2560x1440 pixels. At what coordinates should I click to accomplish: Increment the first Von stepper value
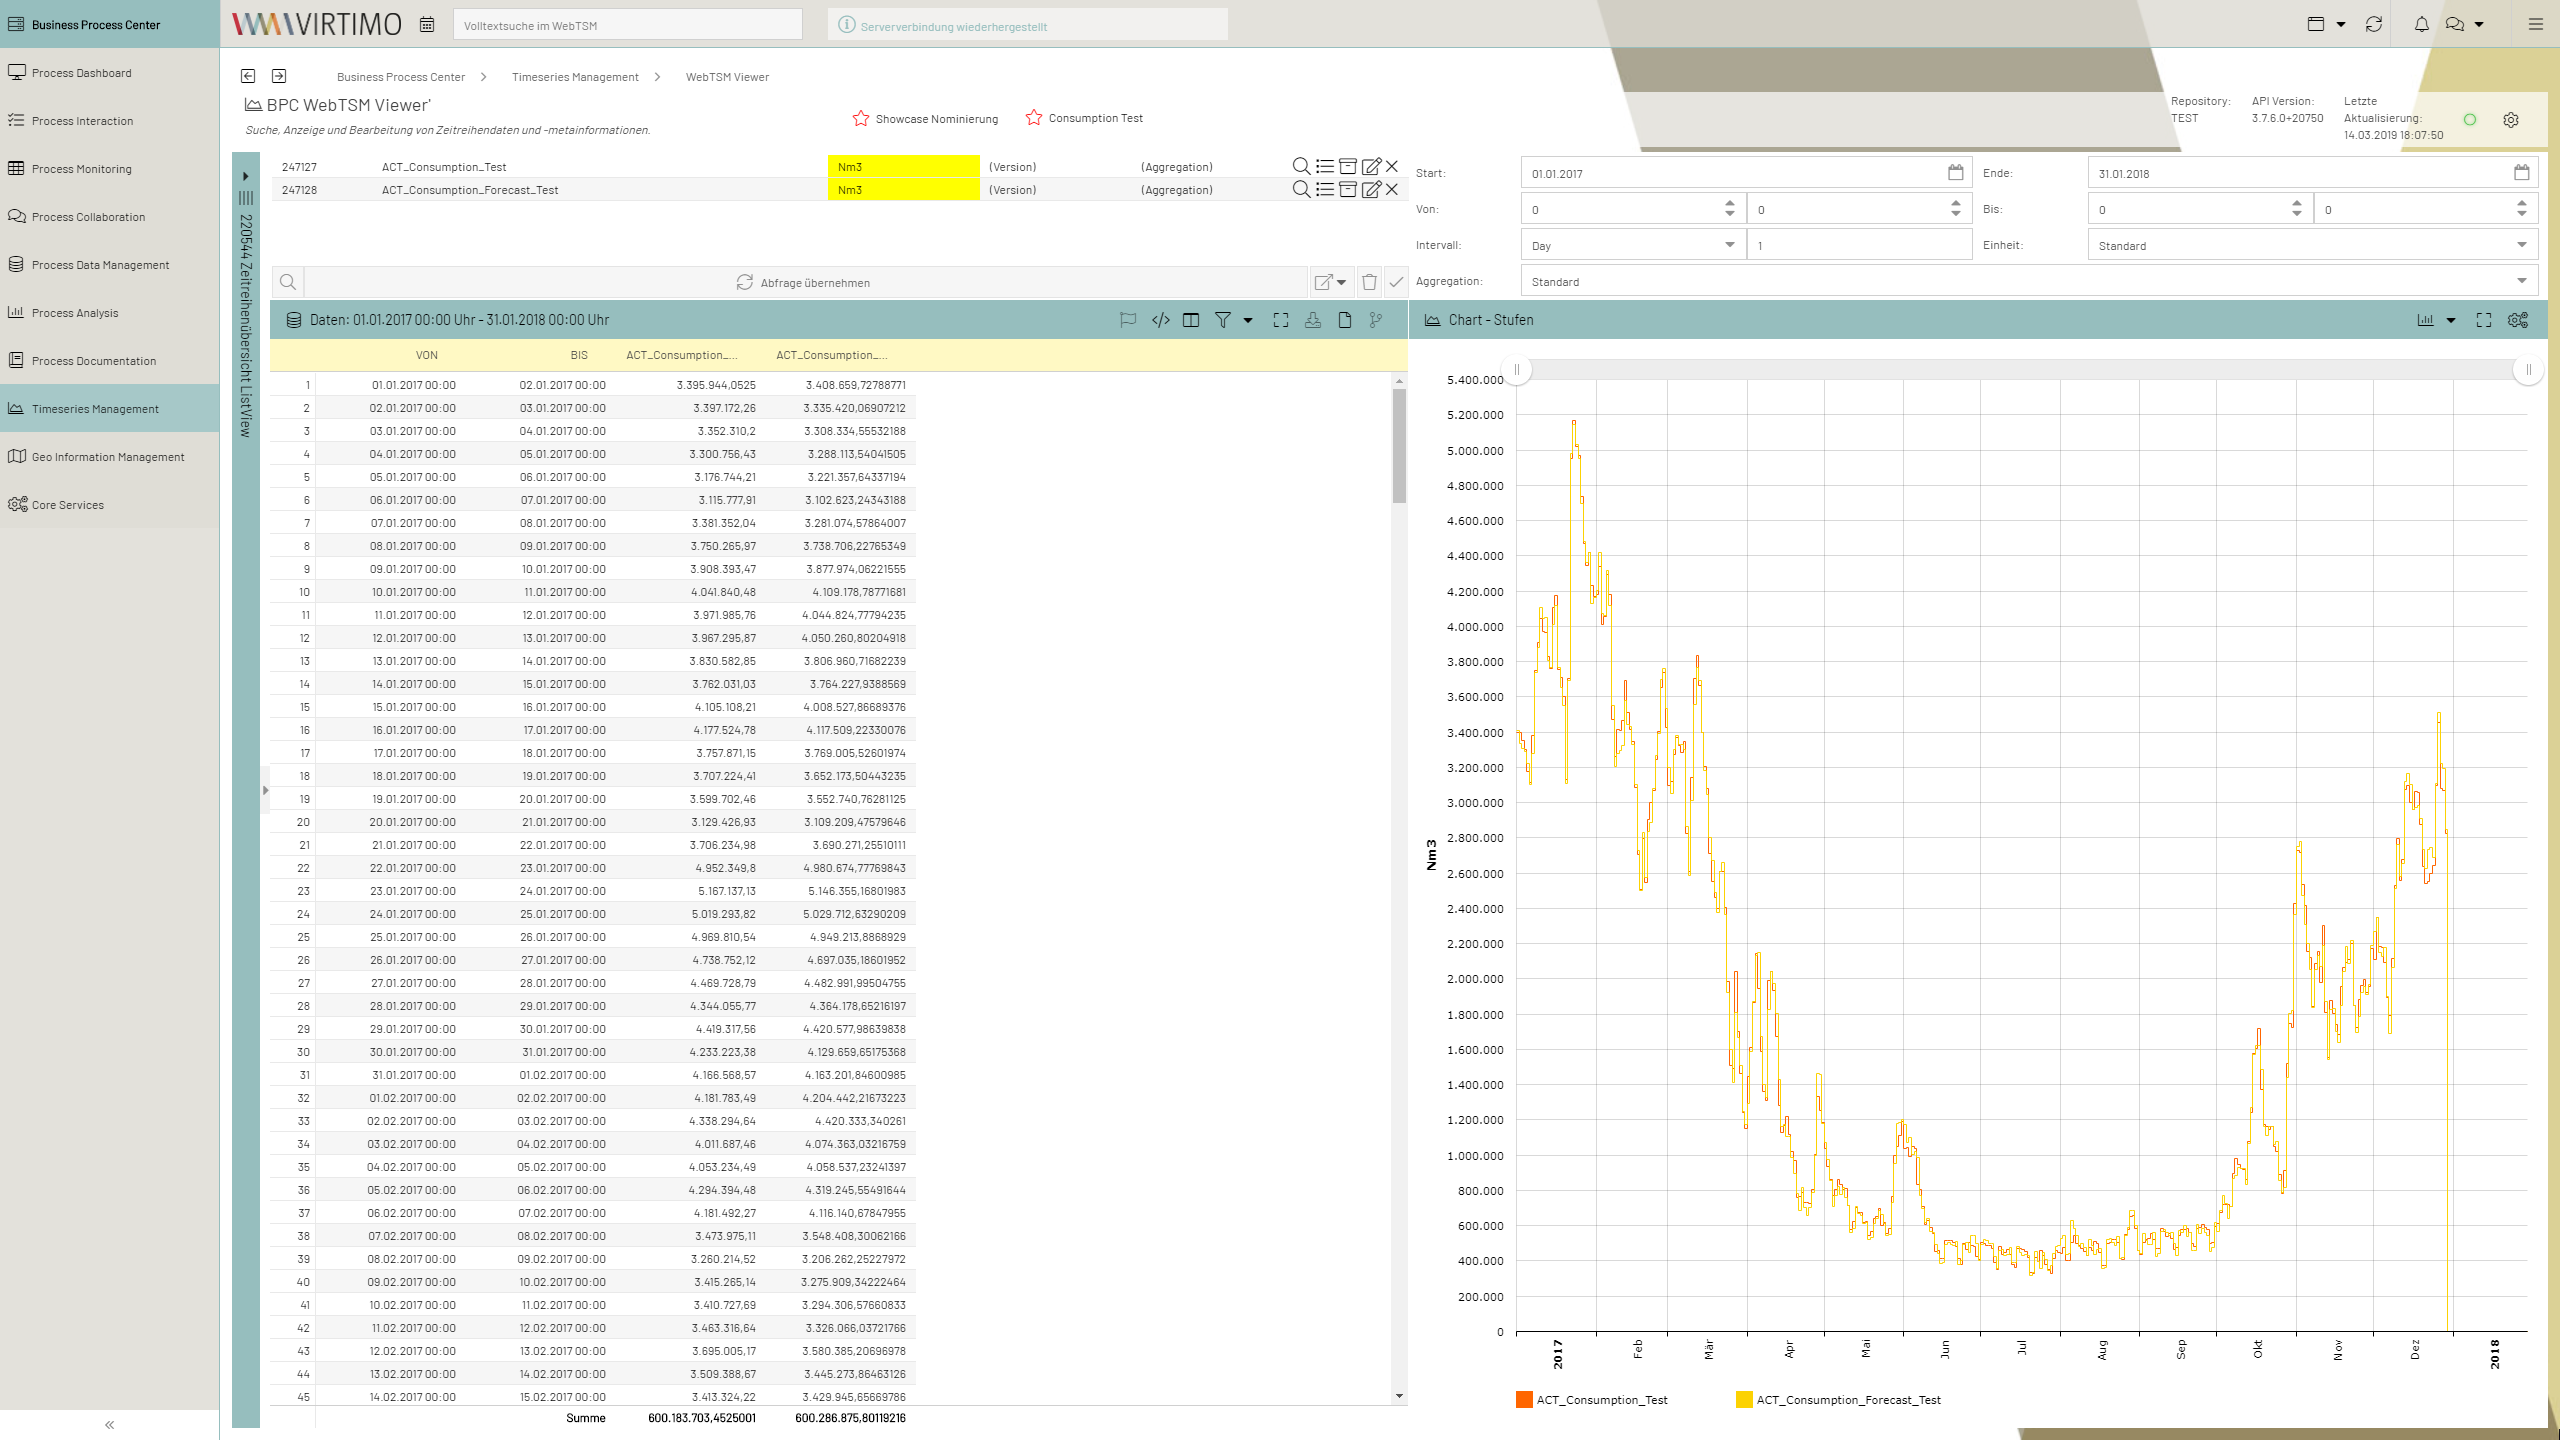click(1730, 203)
